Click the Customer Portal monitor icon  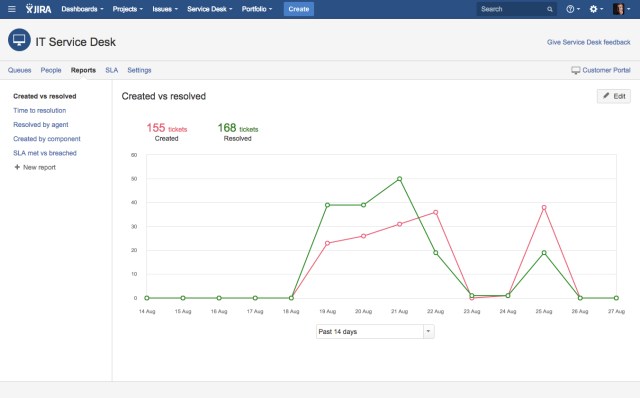tap(576, 70)
